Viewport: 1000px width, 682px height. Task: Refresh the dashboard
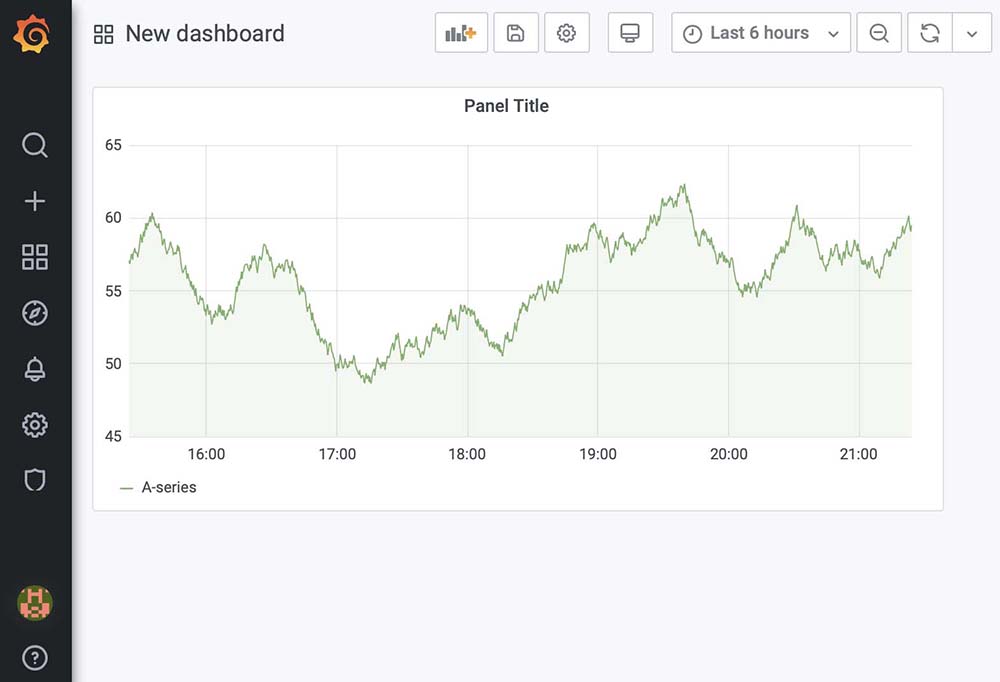coord(930,33)
